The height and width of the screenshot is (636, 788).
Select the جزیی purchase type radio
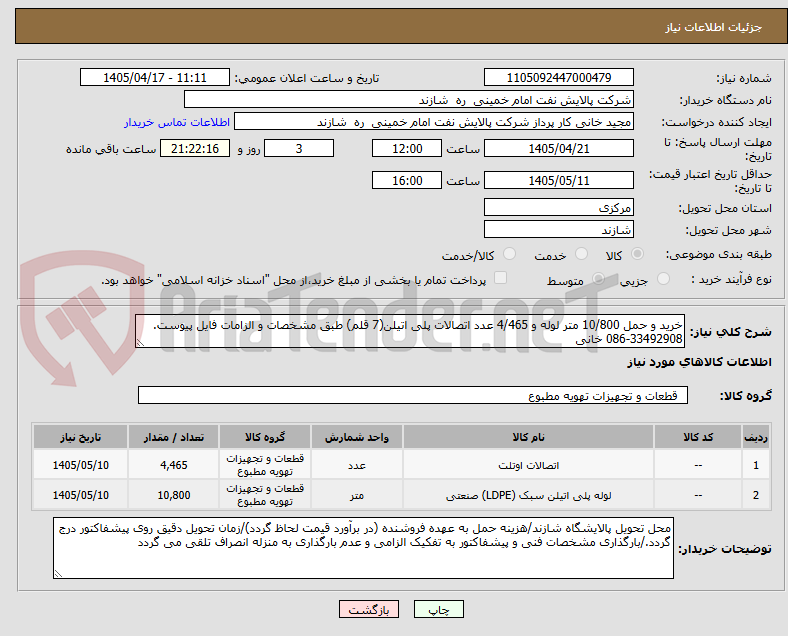663,278
